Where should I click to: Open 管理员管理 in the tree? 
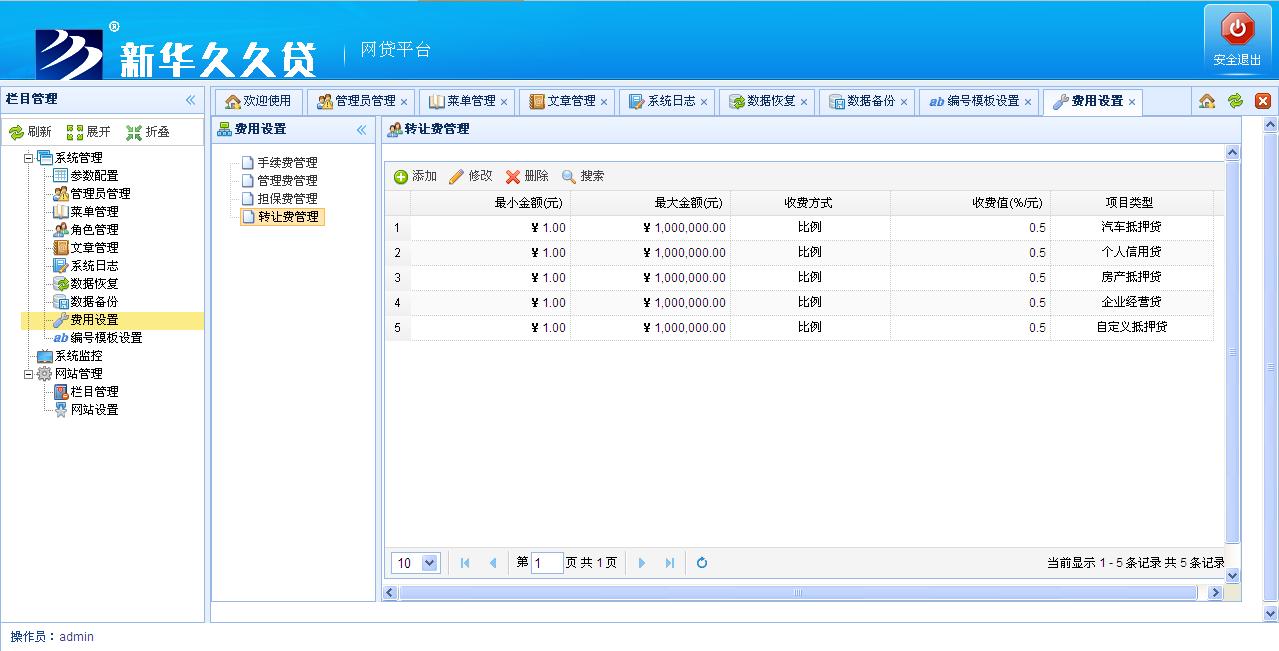click(x=100, y=194)
